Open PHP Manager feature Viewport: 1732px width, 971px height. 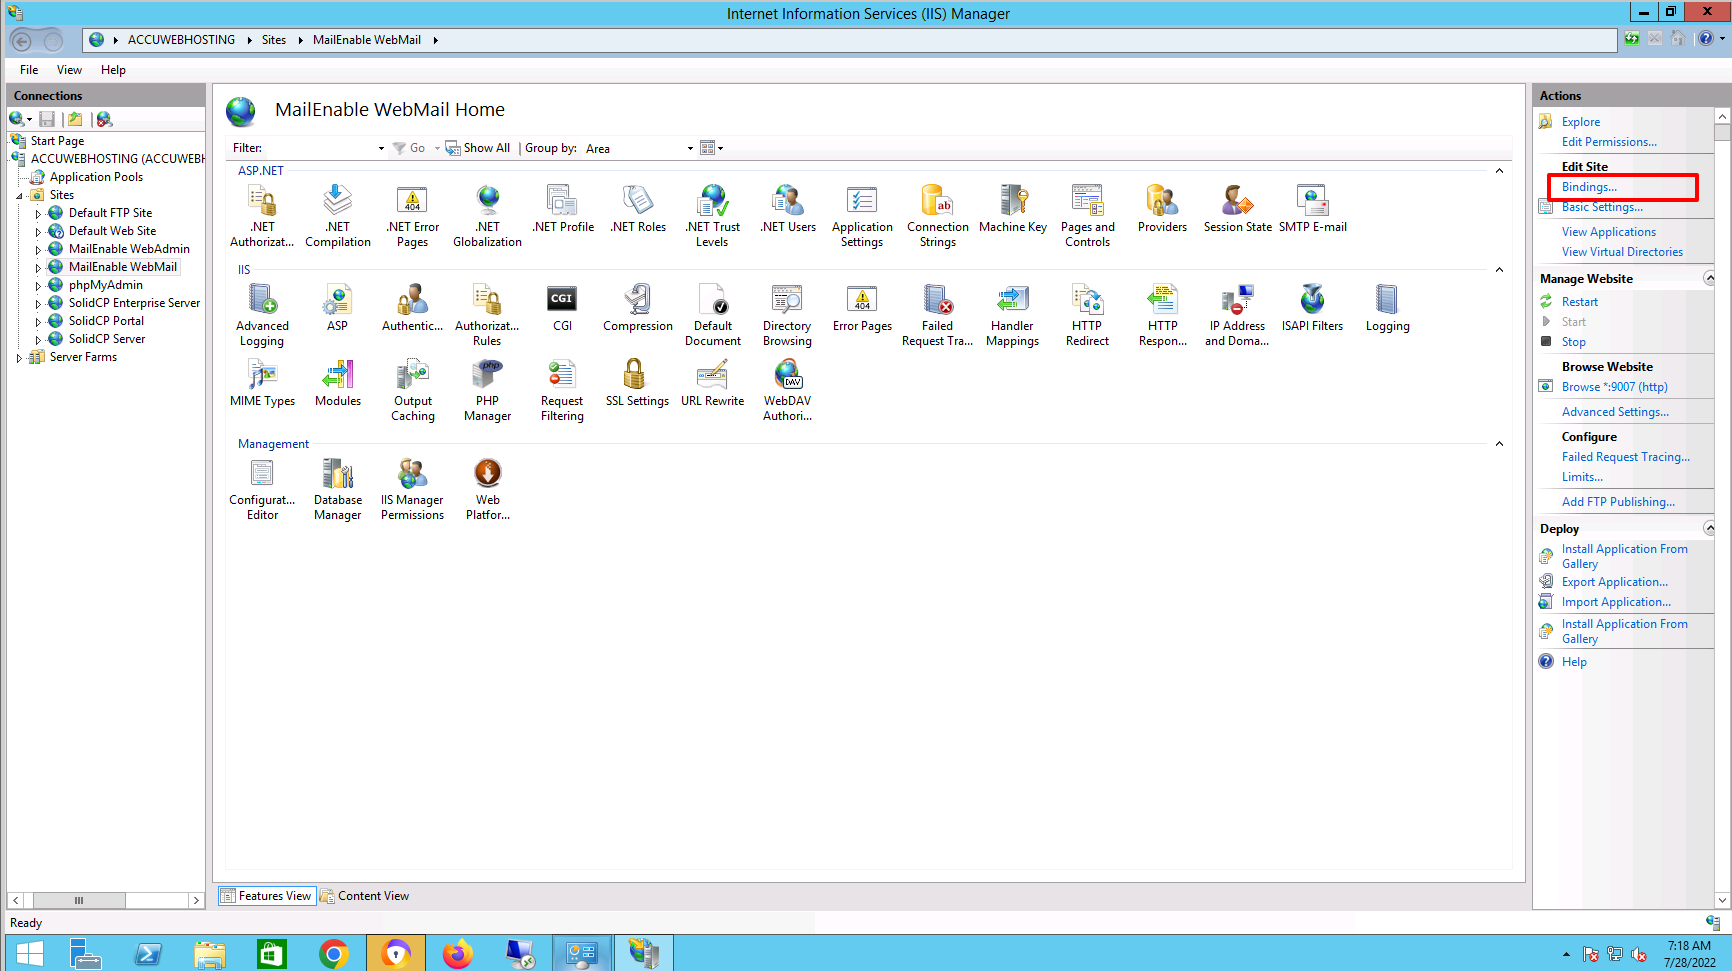click(487, 390)
